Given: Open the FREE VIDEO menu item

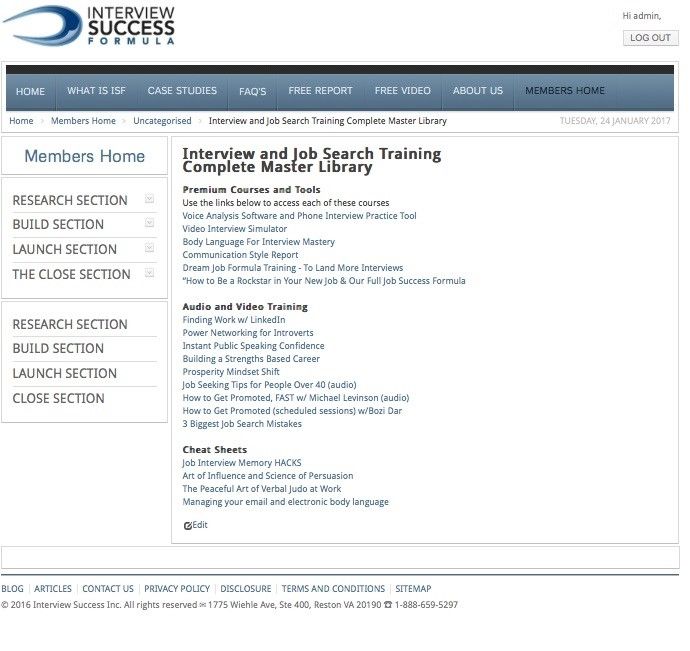Looking at the screenshot, I should (x=402, y=91).
